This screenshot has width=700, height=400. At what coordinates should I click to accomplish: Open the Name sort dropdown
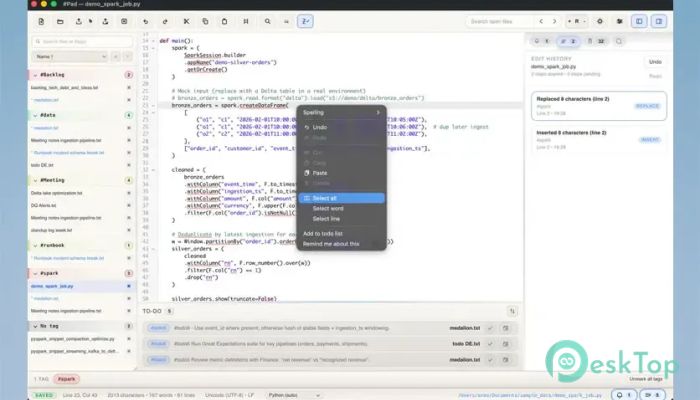pyautogui.click(x=70, y=57)
